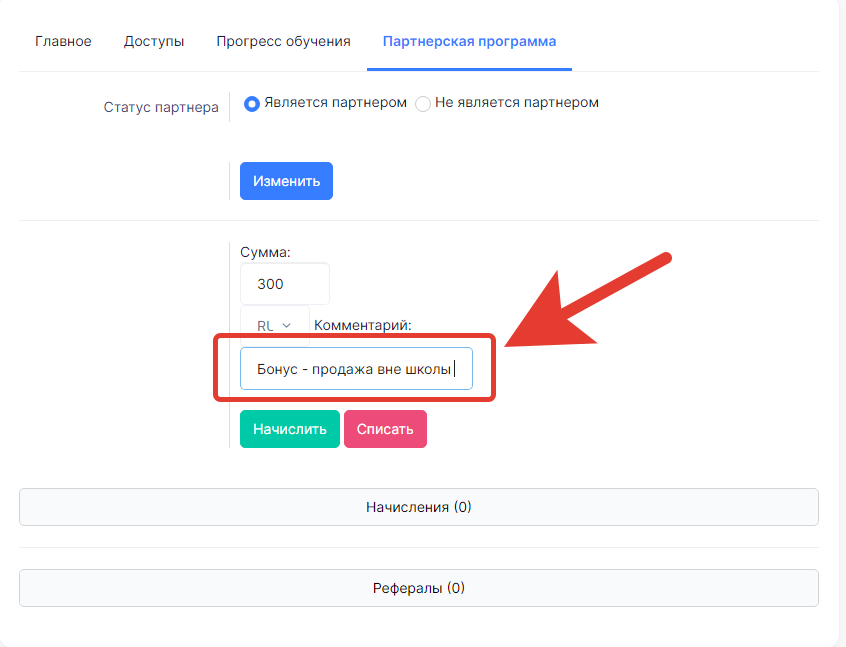The image size is (846, 647).
Task: Click the currency code text in selector
Action: pyautogui.click(x=265, y=326)
